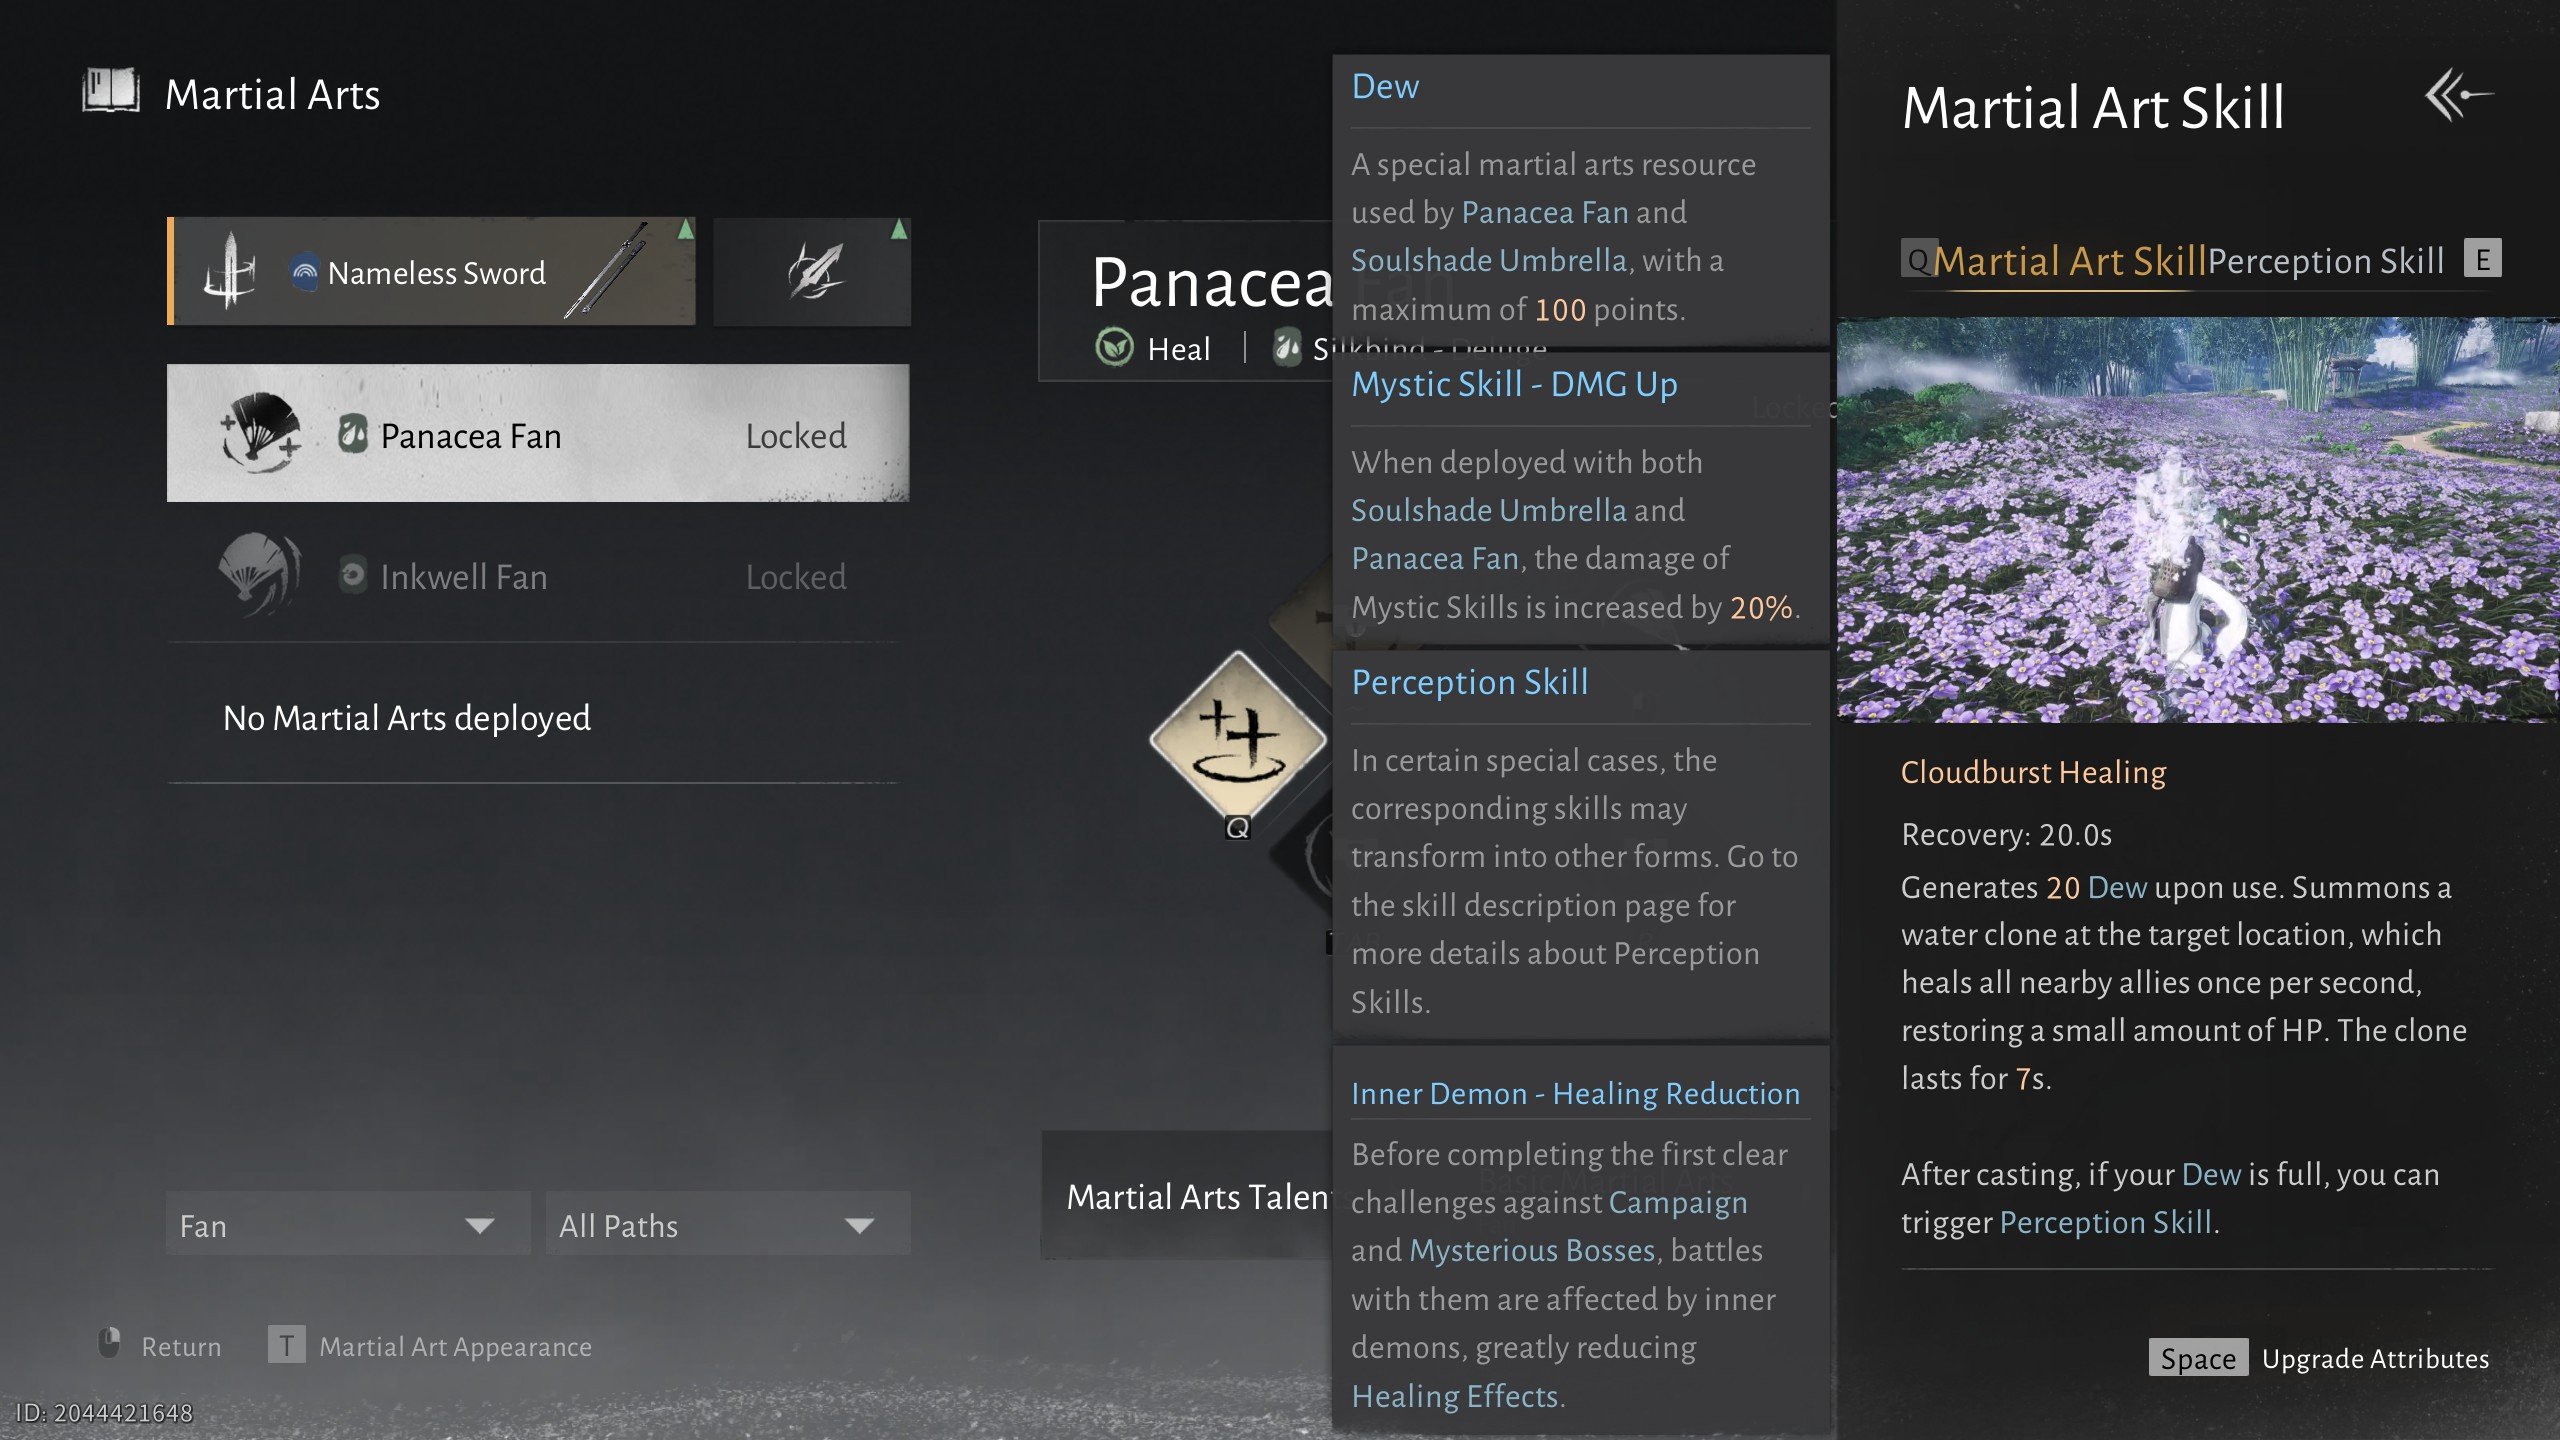Image resolution: width=2560 pixels, height=1440 pixels.
Task: Click the Panacea Fan weapon icon
Action: point(260,434)
